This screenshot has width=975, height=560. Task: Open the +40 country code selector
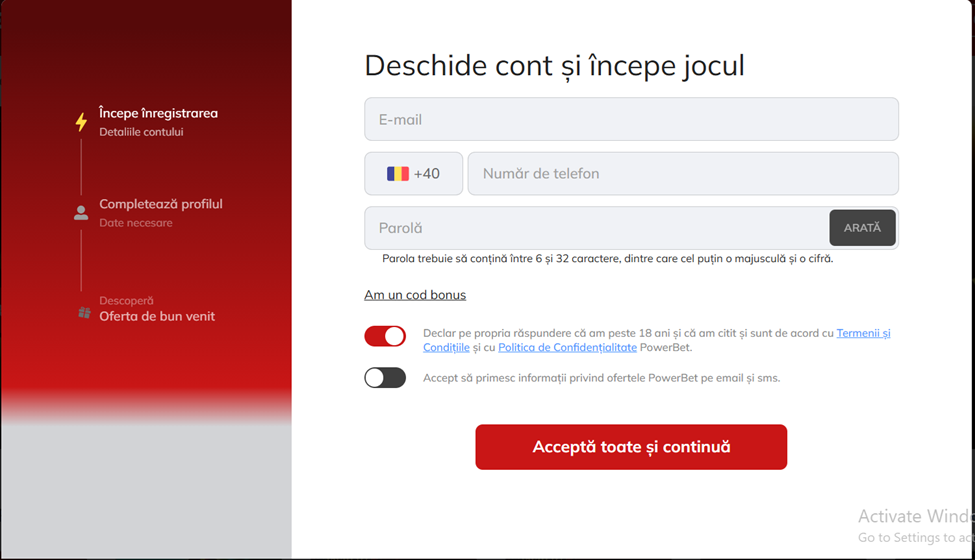(x=414, y=174)
